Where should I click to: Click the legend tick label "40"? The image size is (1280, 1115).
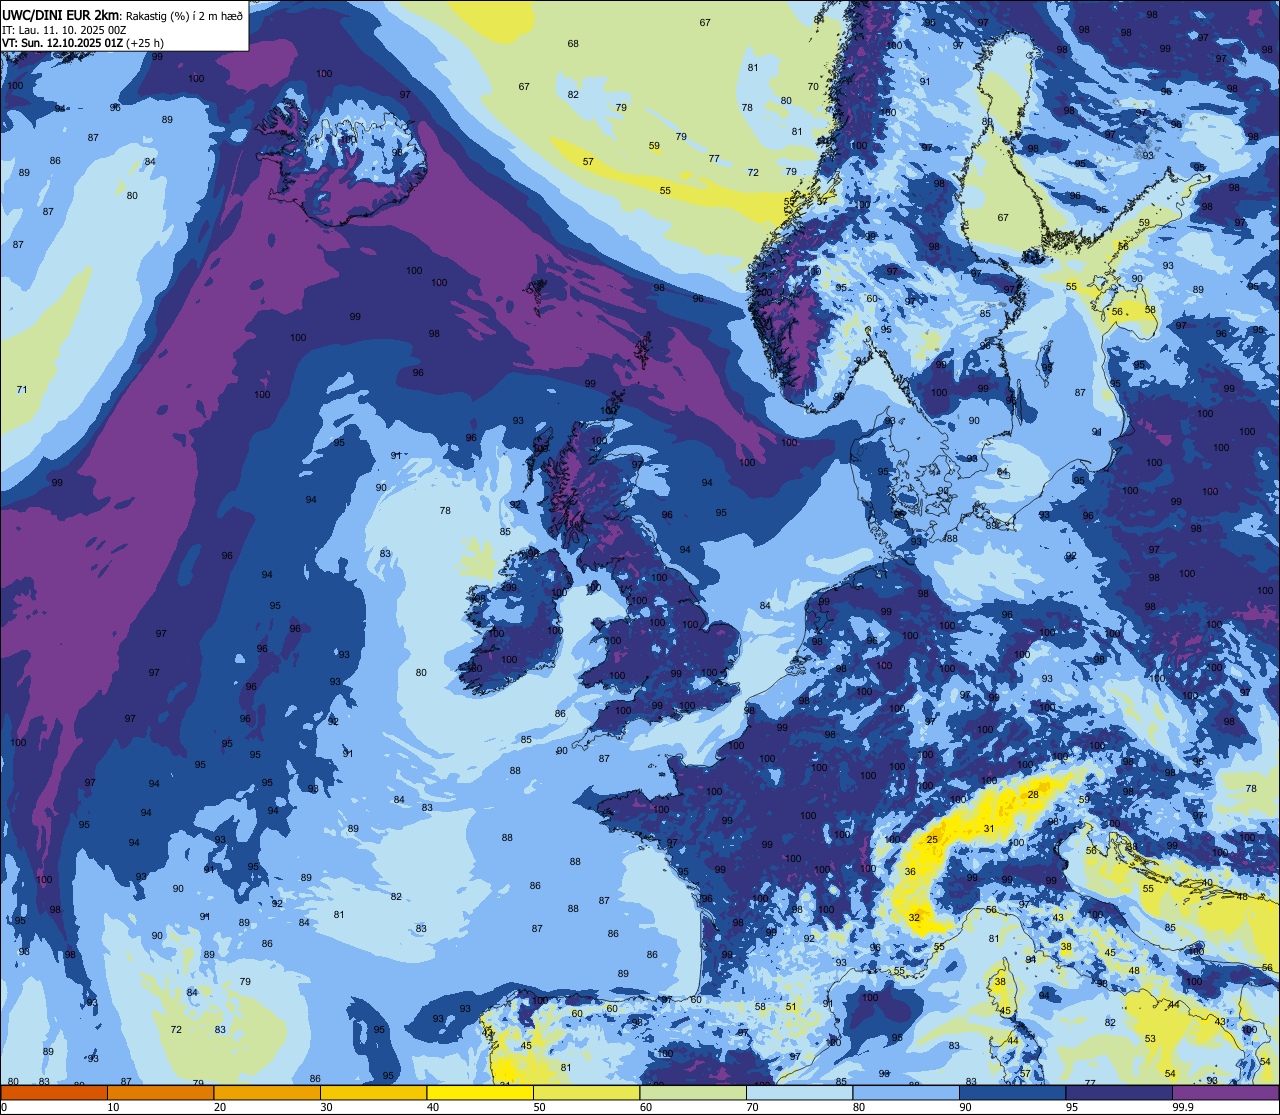click(x=432, y=1107)
